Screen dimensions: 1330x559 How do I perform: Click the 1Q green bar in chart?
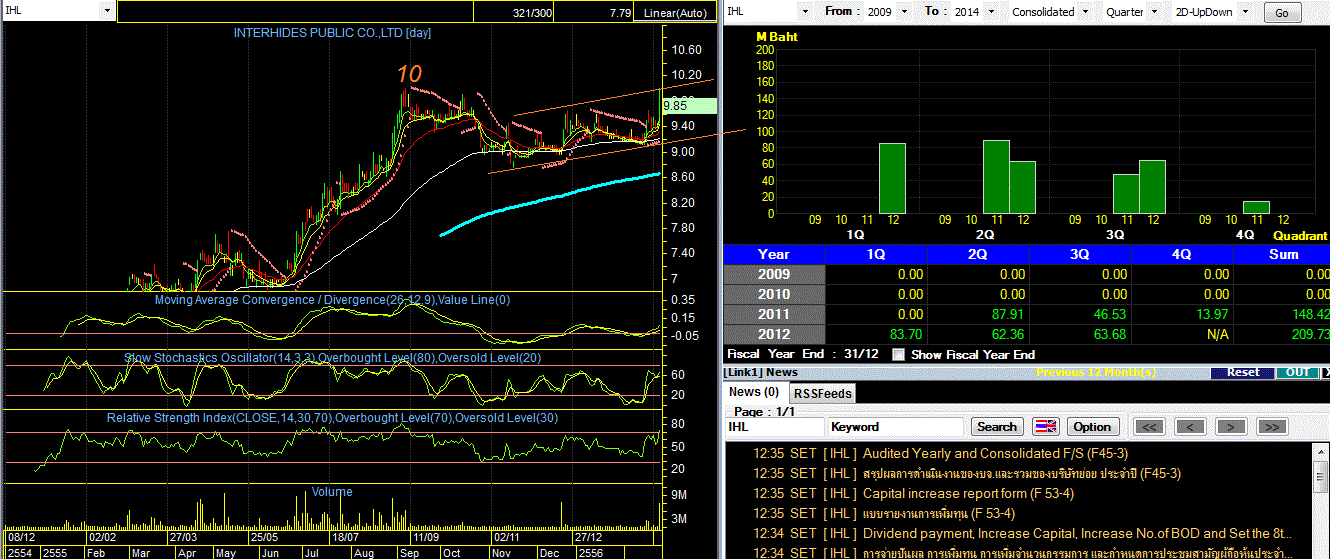point(892,178)
